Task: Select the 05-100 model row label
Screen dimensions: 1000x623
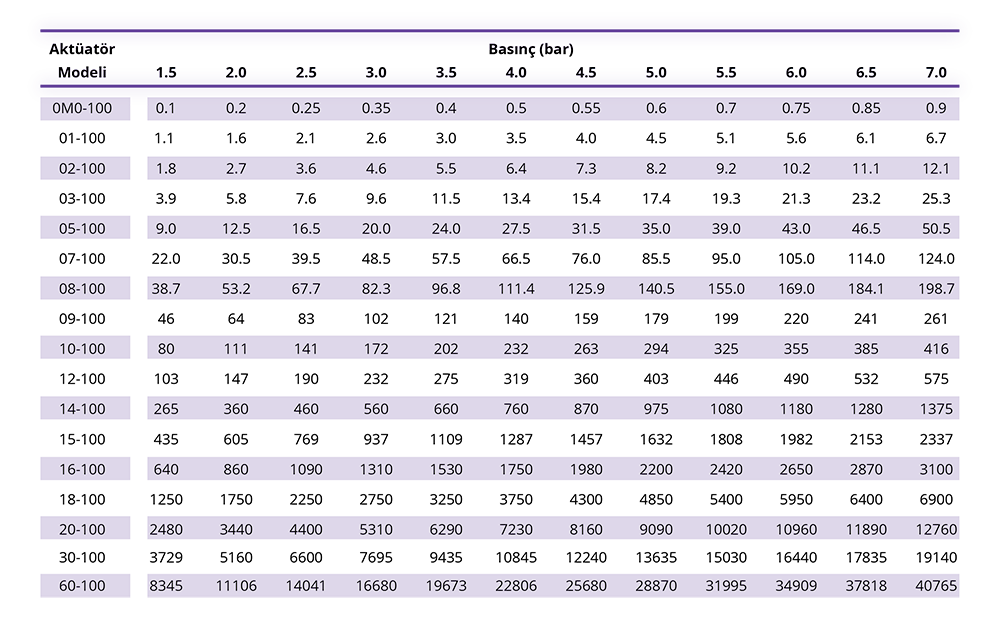Action: (82, 229)
